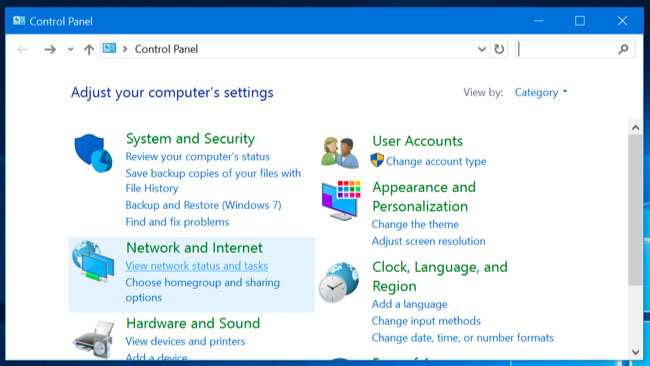Click the Hardware and Sound printer icon

94,340
